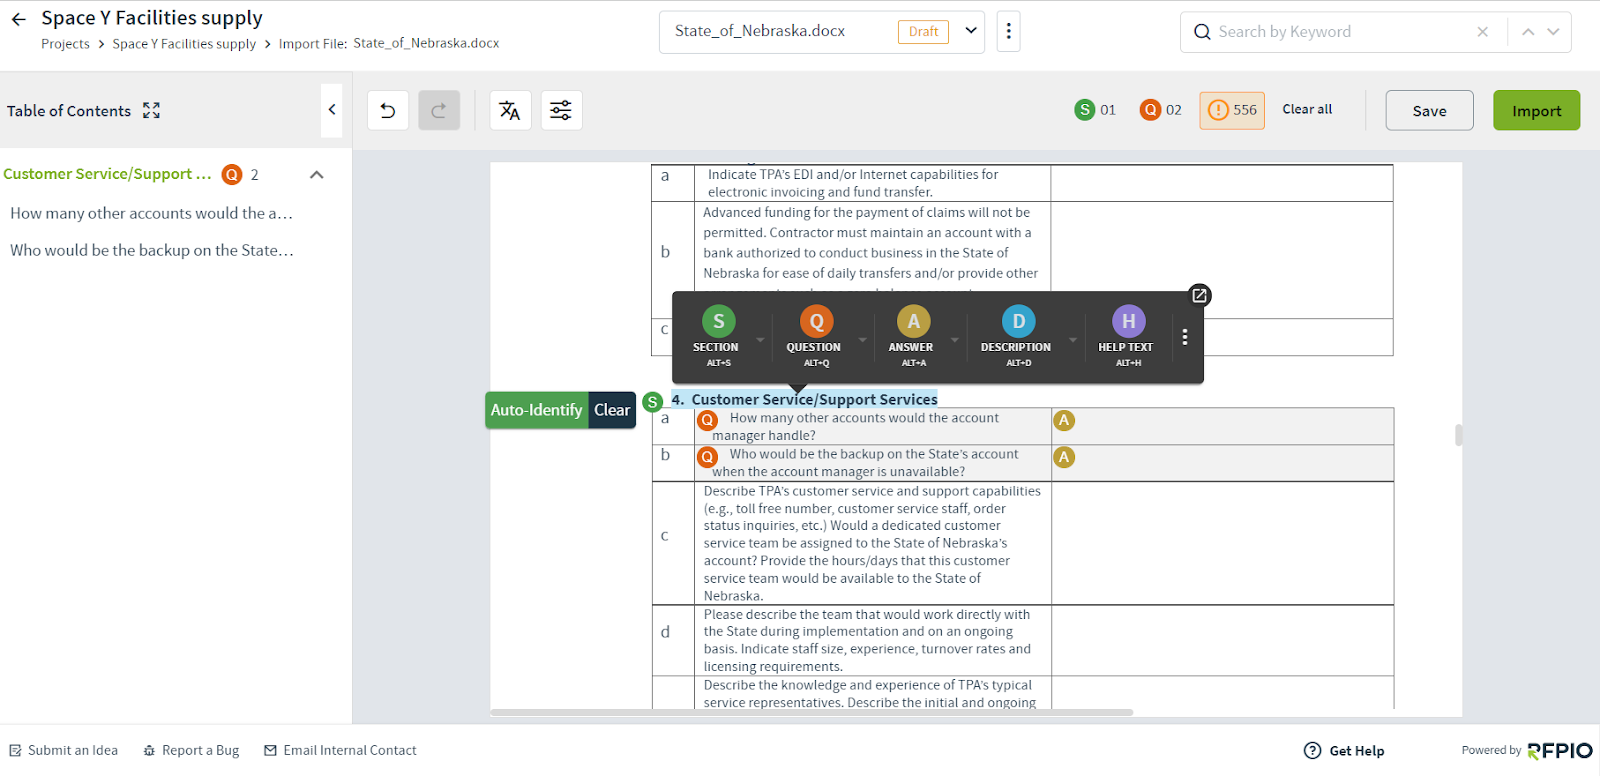Open more options in tagging popup
The width and height of the screenshot is (1600, 776).
1185,338
